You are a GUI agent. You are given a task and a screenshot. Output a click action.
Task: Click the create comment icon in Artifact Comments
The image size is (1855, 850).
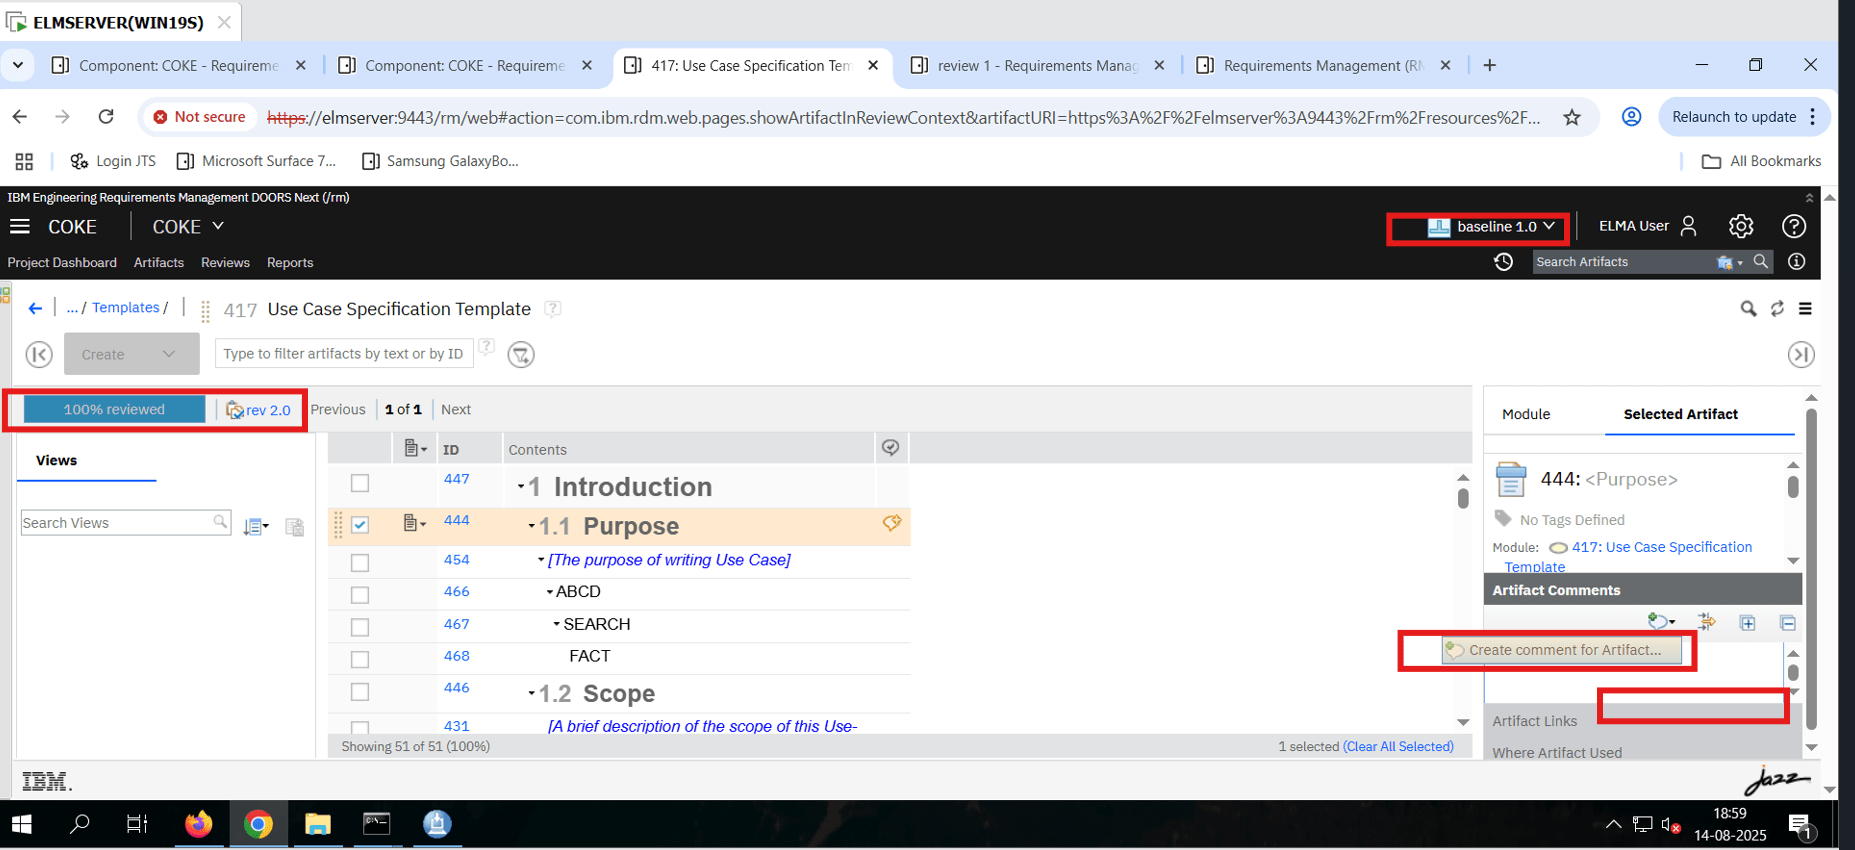tap(1661, 622)
